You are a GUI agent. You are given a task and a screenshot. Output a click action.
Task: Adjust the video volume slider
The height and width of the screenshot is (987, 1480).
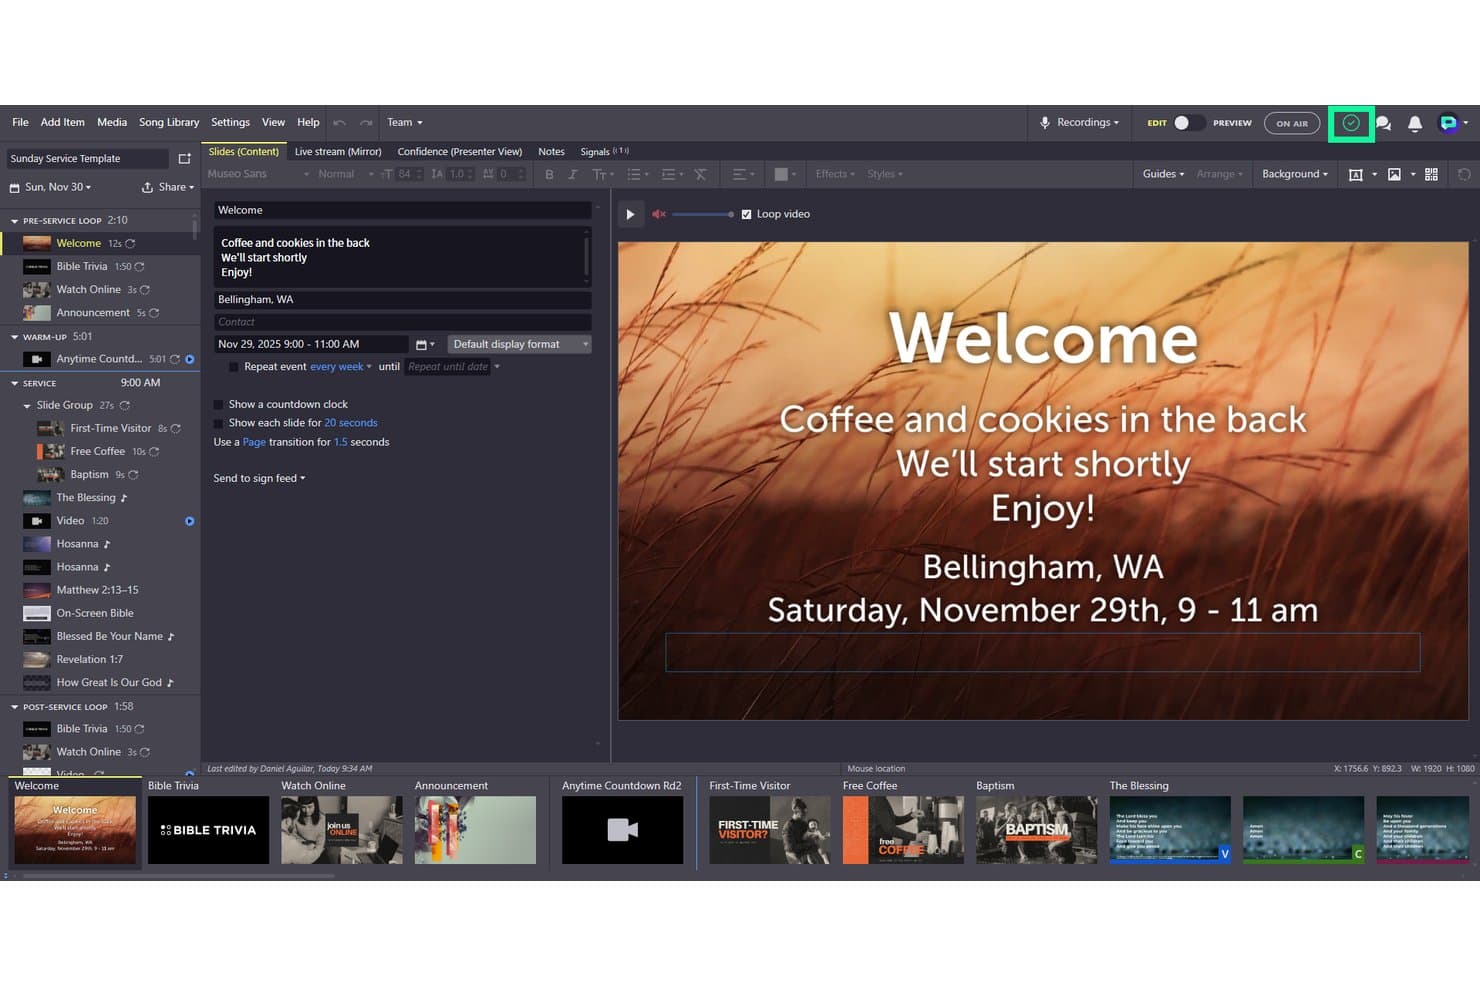tap(703, 214)
